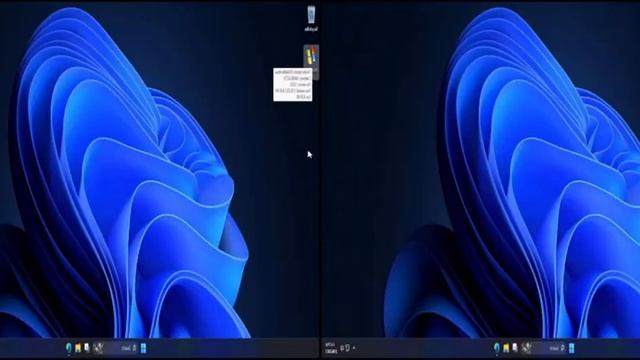Open white document app on left monitor taskbar
640x360 pixels.
coord(87,348)
